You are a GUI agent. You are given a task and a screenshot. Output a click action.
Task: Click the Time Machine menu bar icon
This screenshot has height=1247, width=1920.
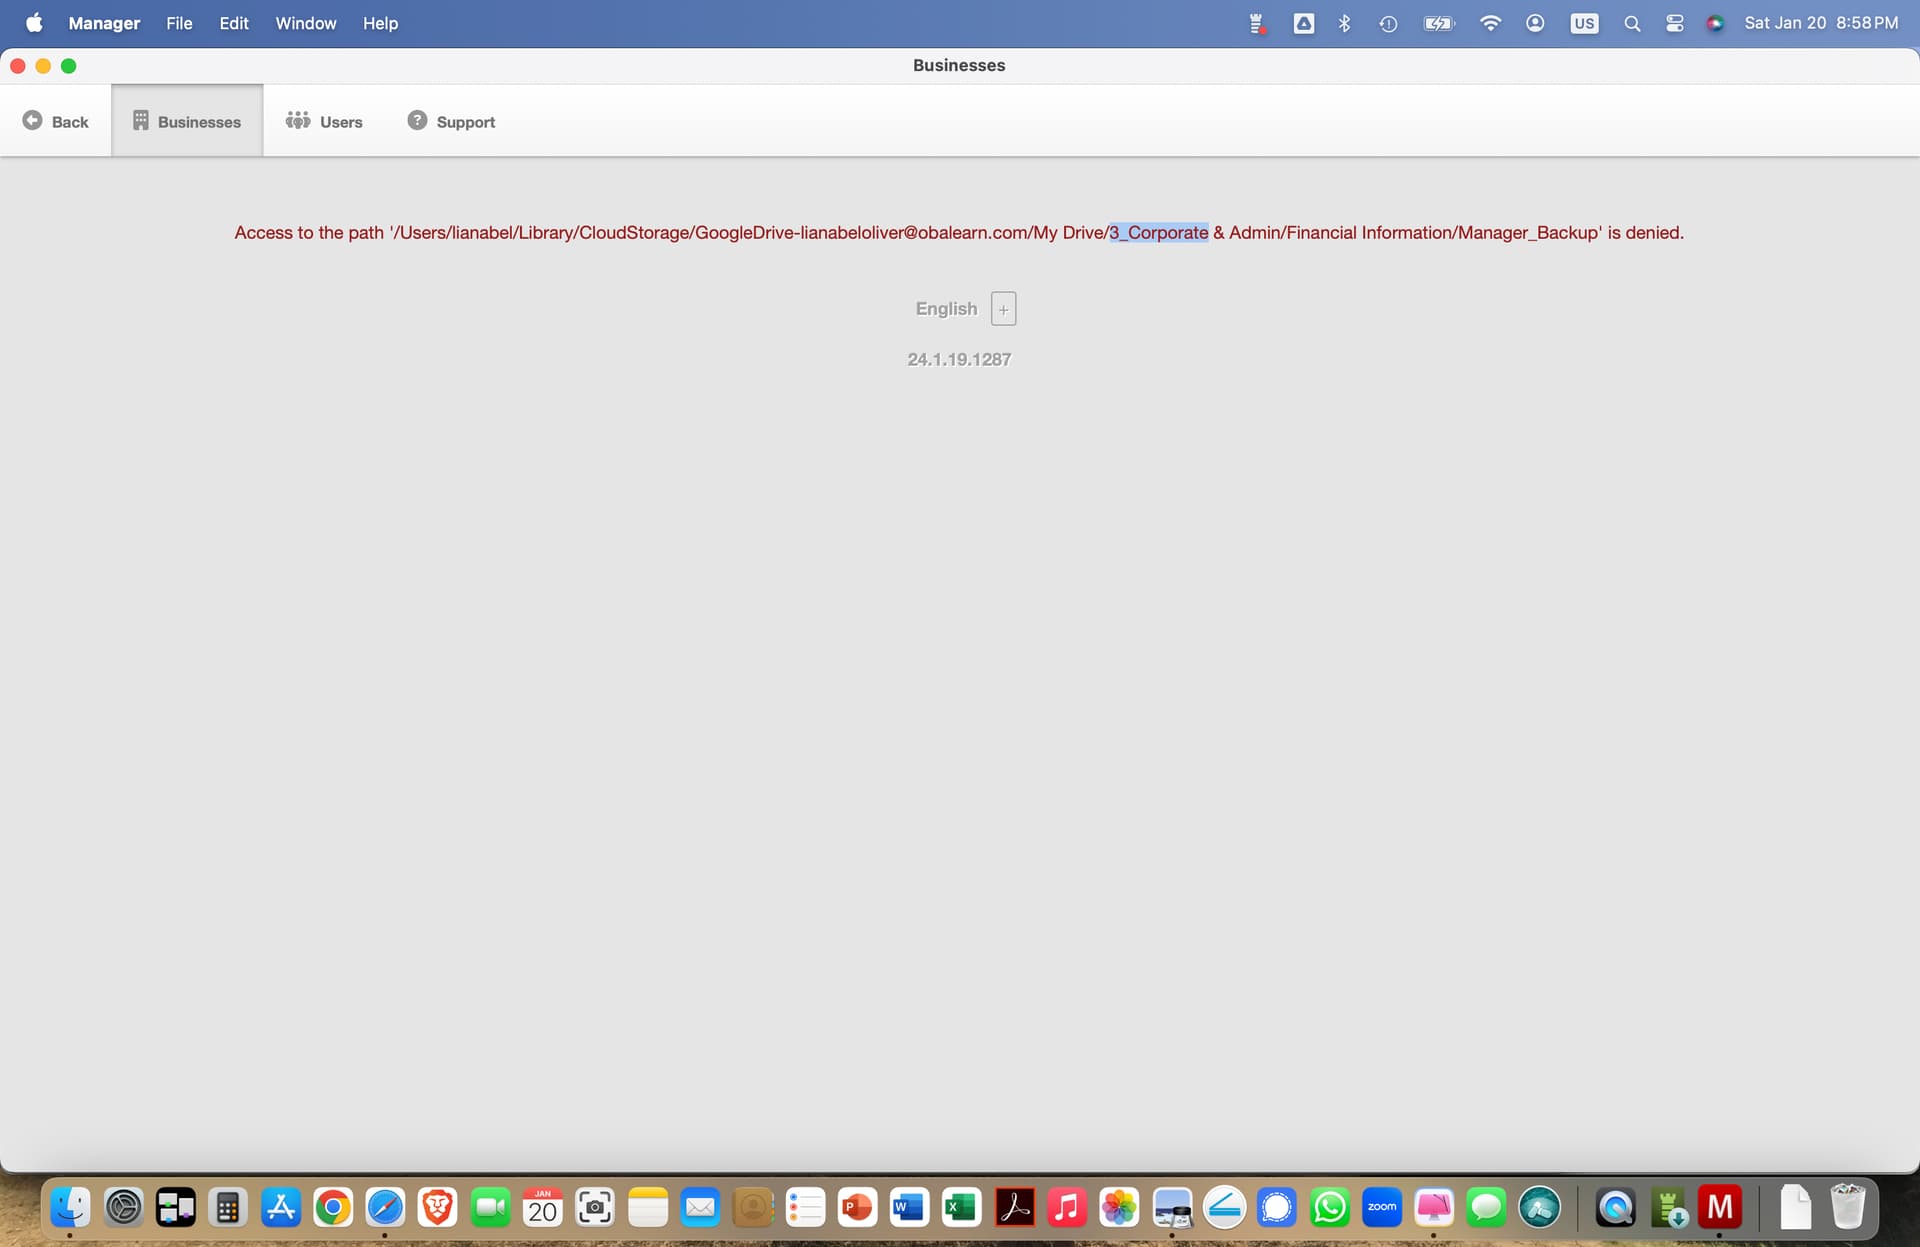point(1388,23)
